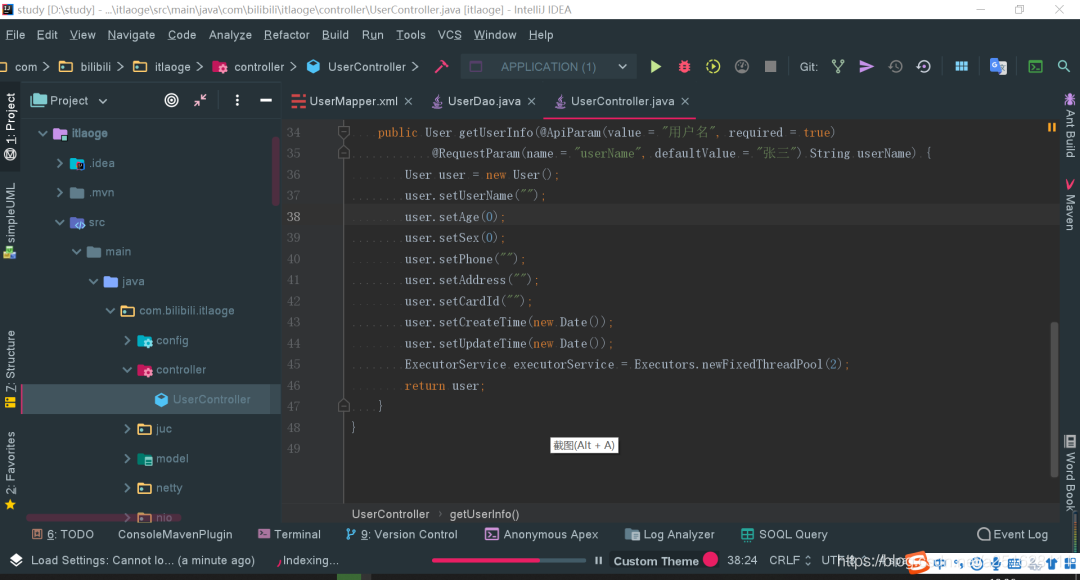Screen dimensions: 1080x580
Task: Pause the indexing progress
Action: point(599,561)
